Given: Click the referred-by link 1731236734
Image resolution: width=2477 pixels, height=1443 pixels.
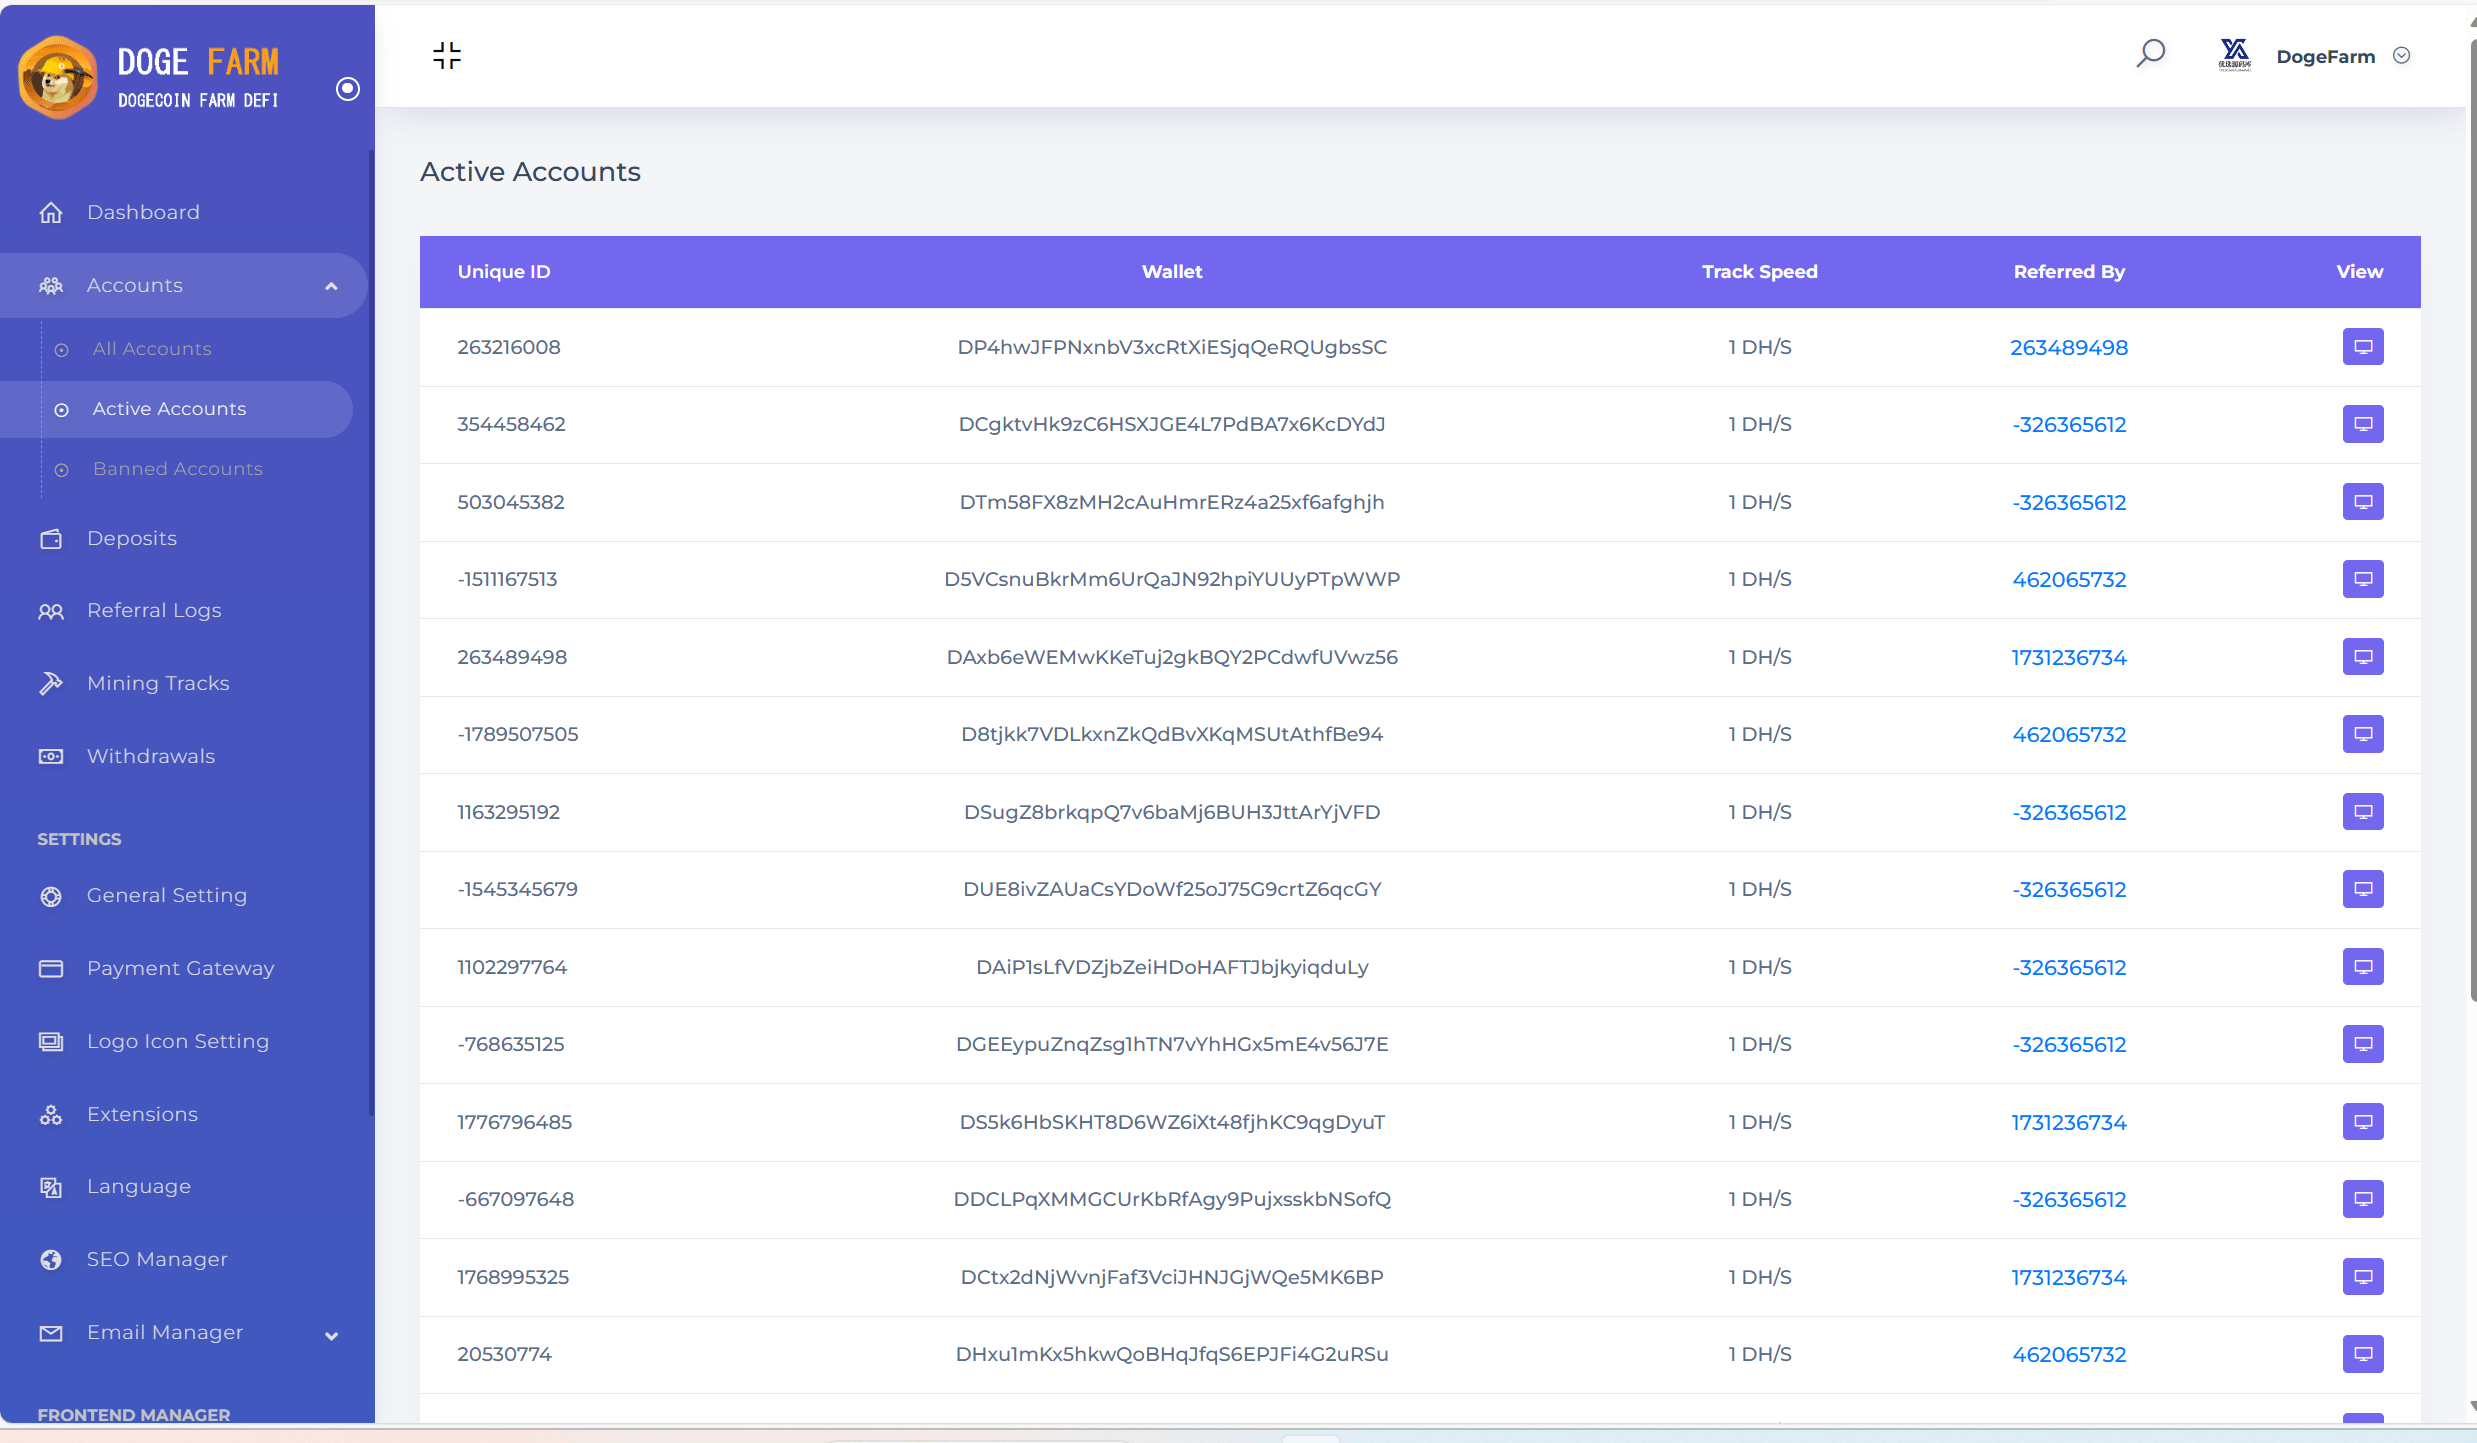Looking at the screenshot, I should 2068,656.
